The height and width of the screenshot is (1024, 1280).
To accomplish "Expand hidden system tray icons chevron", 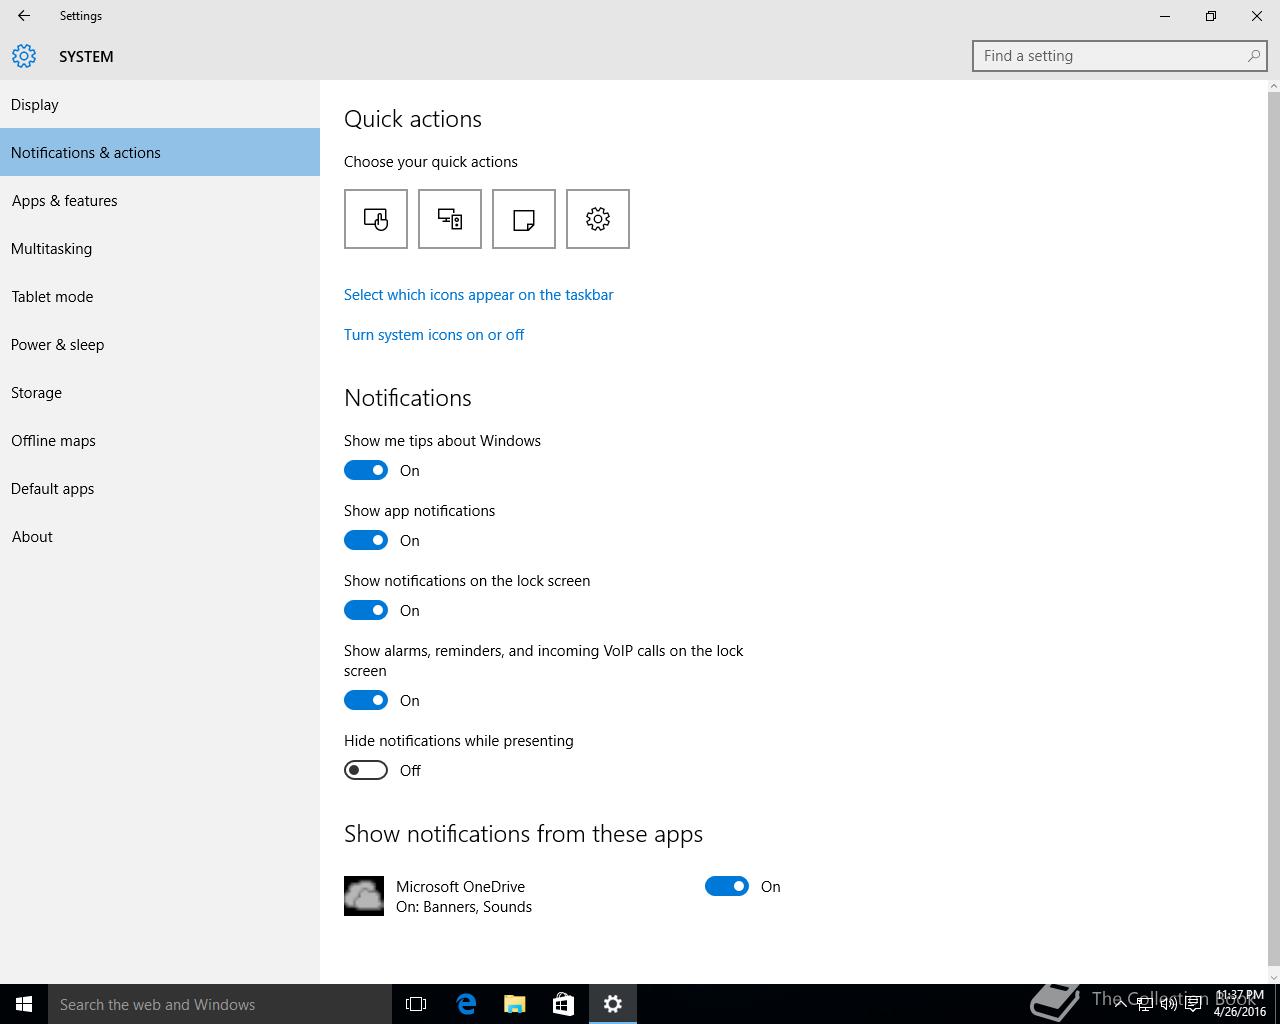I will [1120, 1004].
